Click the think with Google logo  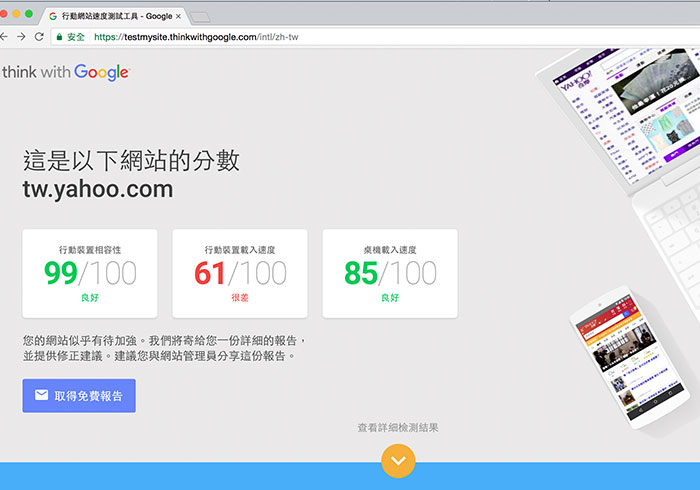coord(65,72)
